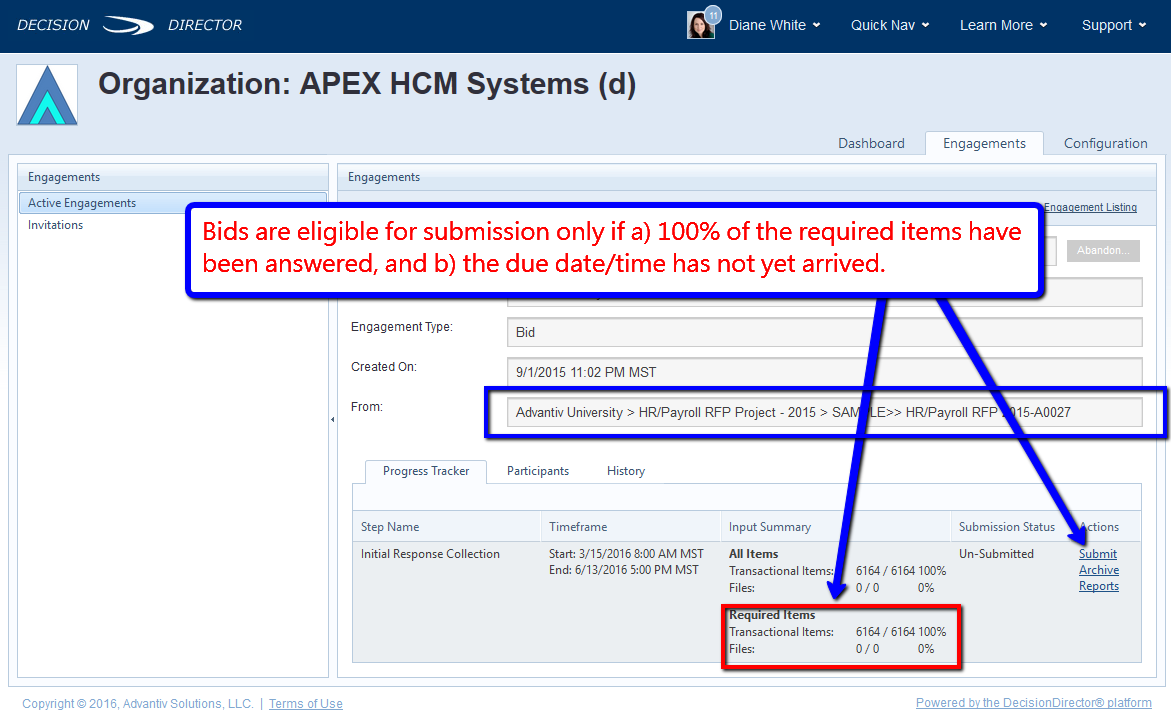Collapse the left panel splitter arrow
The width and height of the screenshot is (1171, 727).
[332, 420]
